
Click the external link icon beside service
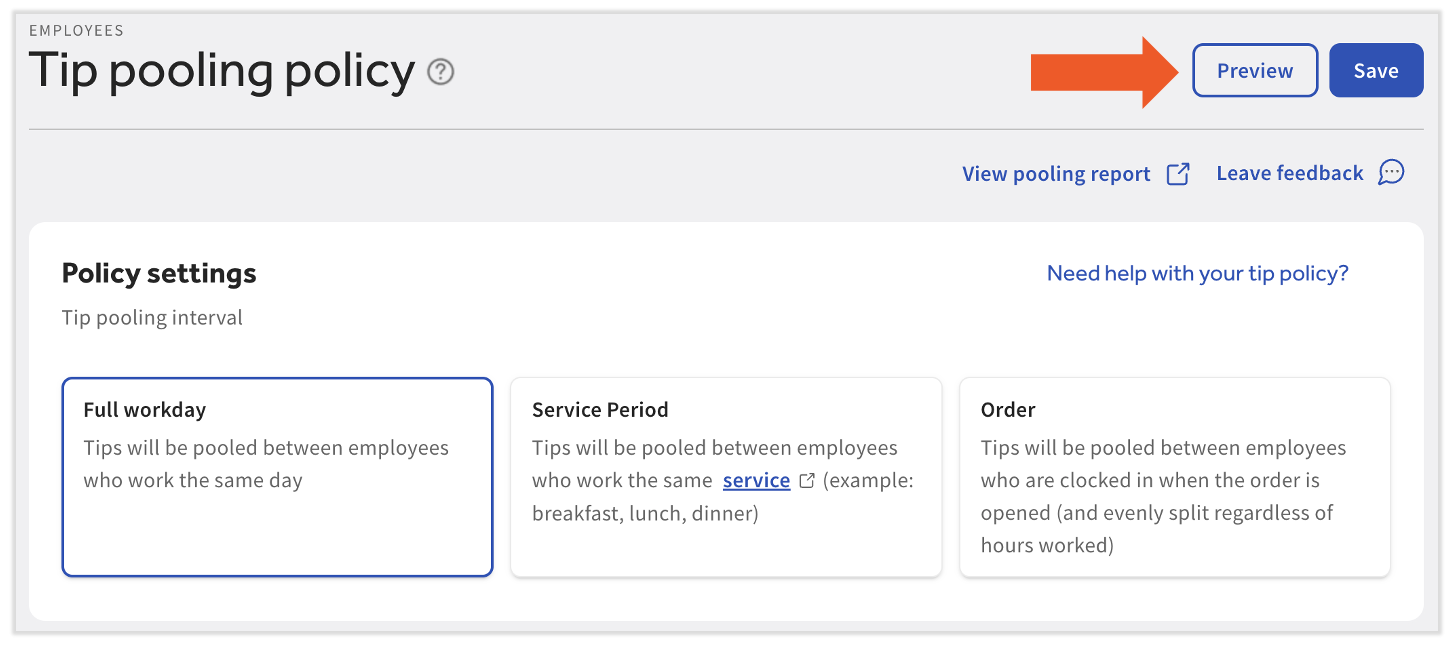(806, 479)
